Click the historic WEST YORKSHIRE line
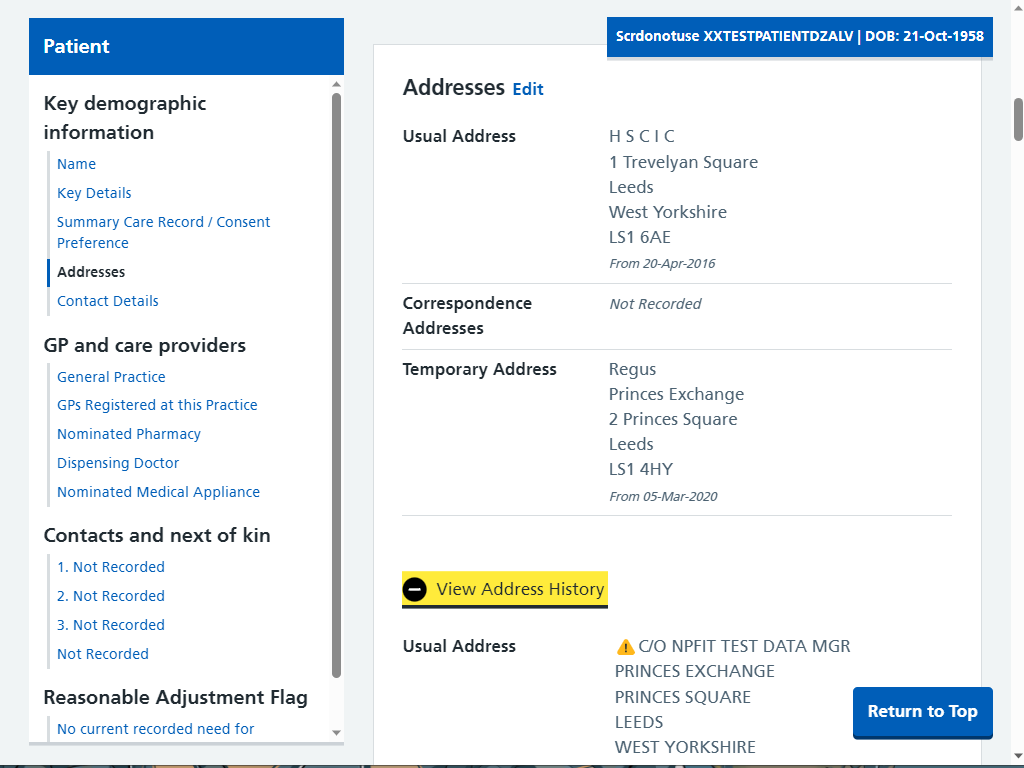Viewport: 1024px width, 768px height. click(x=685, y=747)
